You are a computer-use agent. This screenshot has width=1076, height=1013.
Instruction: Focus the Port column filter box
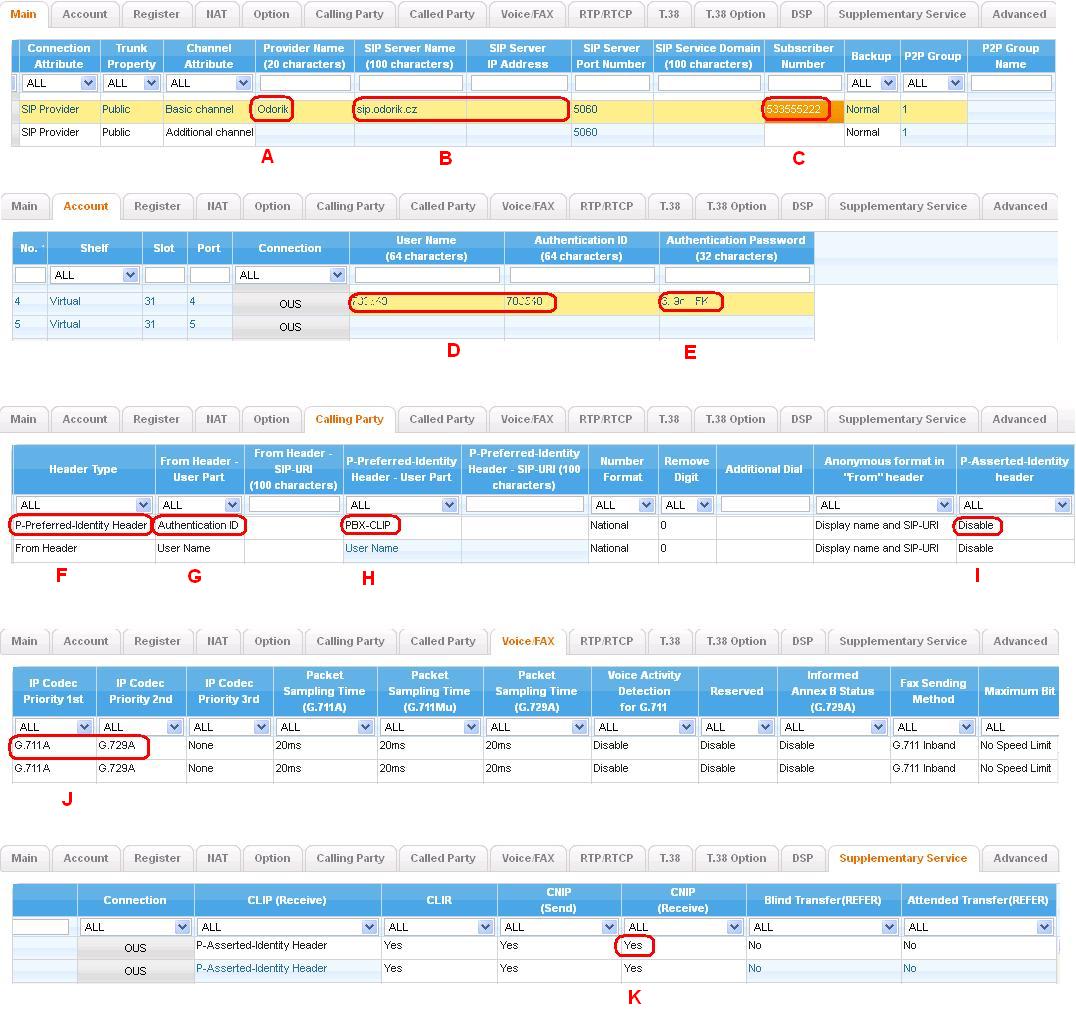[209, 275]
